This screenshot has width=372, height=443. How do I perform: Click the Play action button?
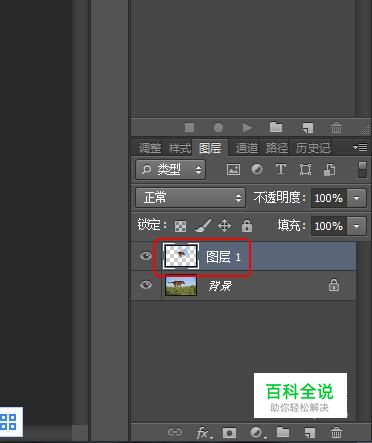point(247,127)
